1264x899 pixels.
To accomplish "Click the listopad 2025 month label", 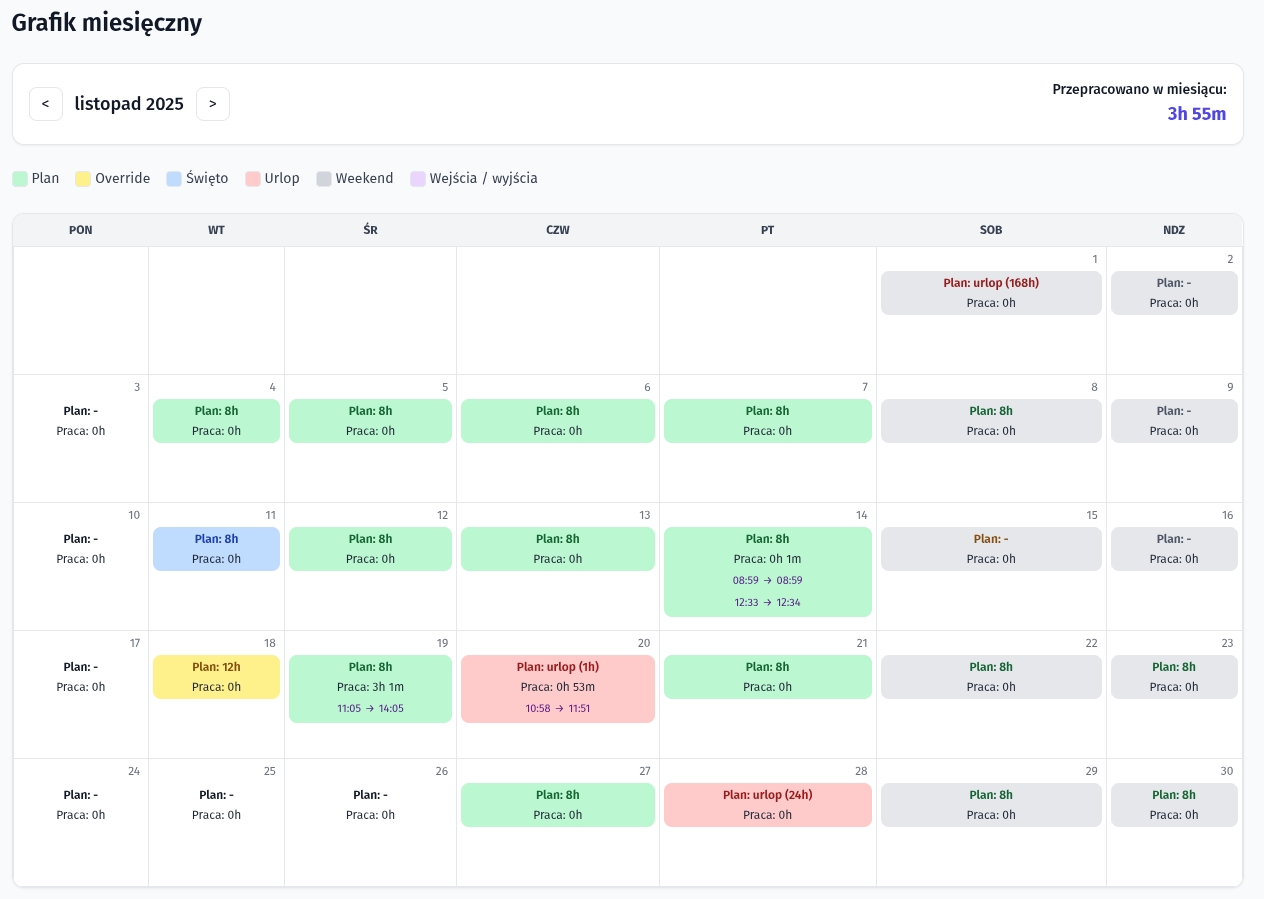I will pyautogui.click(x=129, y=104).
